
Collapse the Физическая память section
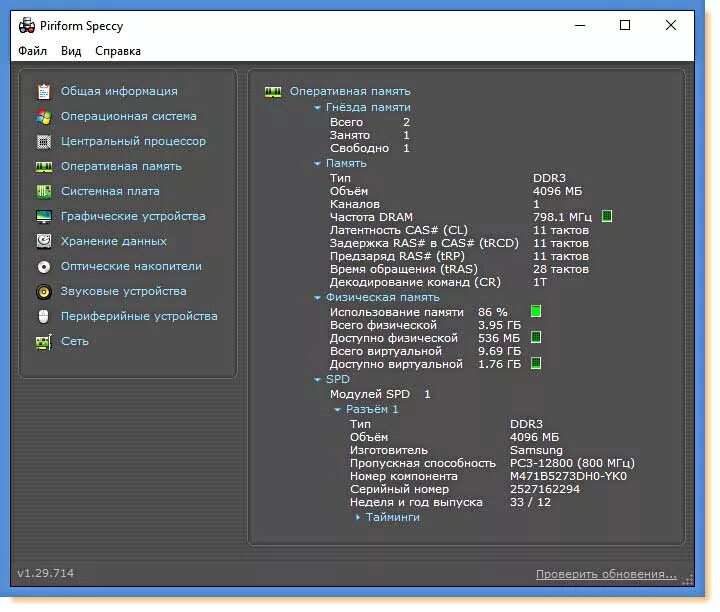point(317,298)
